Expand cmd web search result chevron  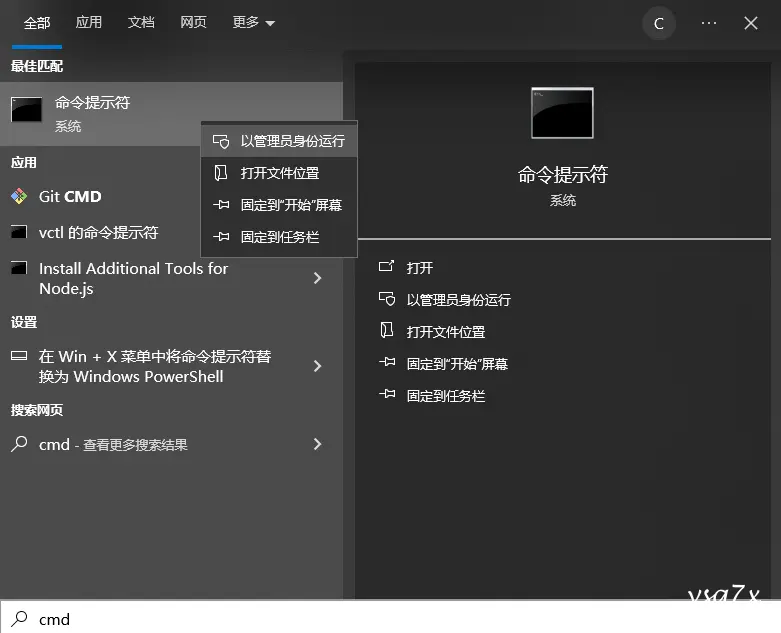317,444
